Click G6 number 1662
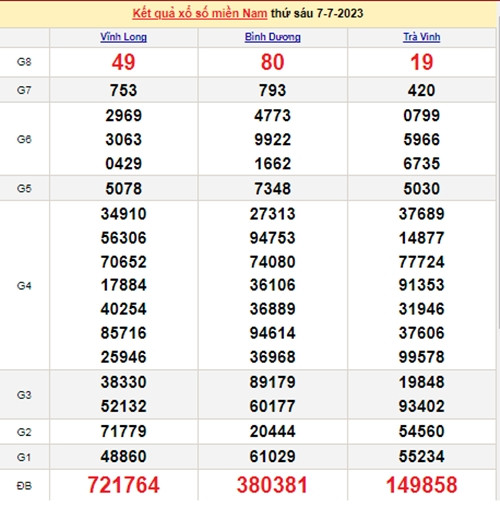This screenshot has width=500, height=507. pos(273,163)
